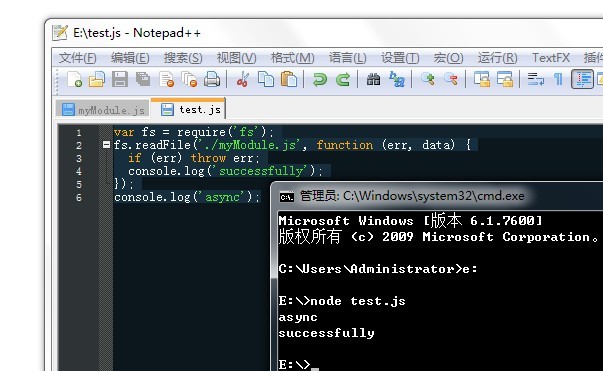Redo the edit with the green arrow
The image size is (603, 371).
tap(343, 79)
